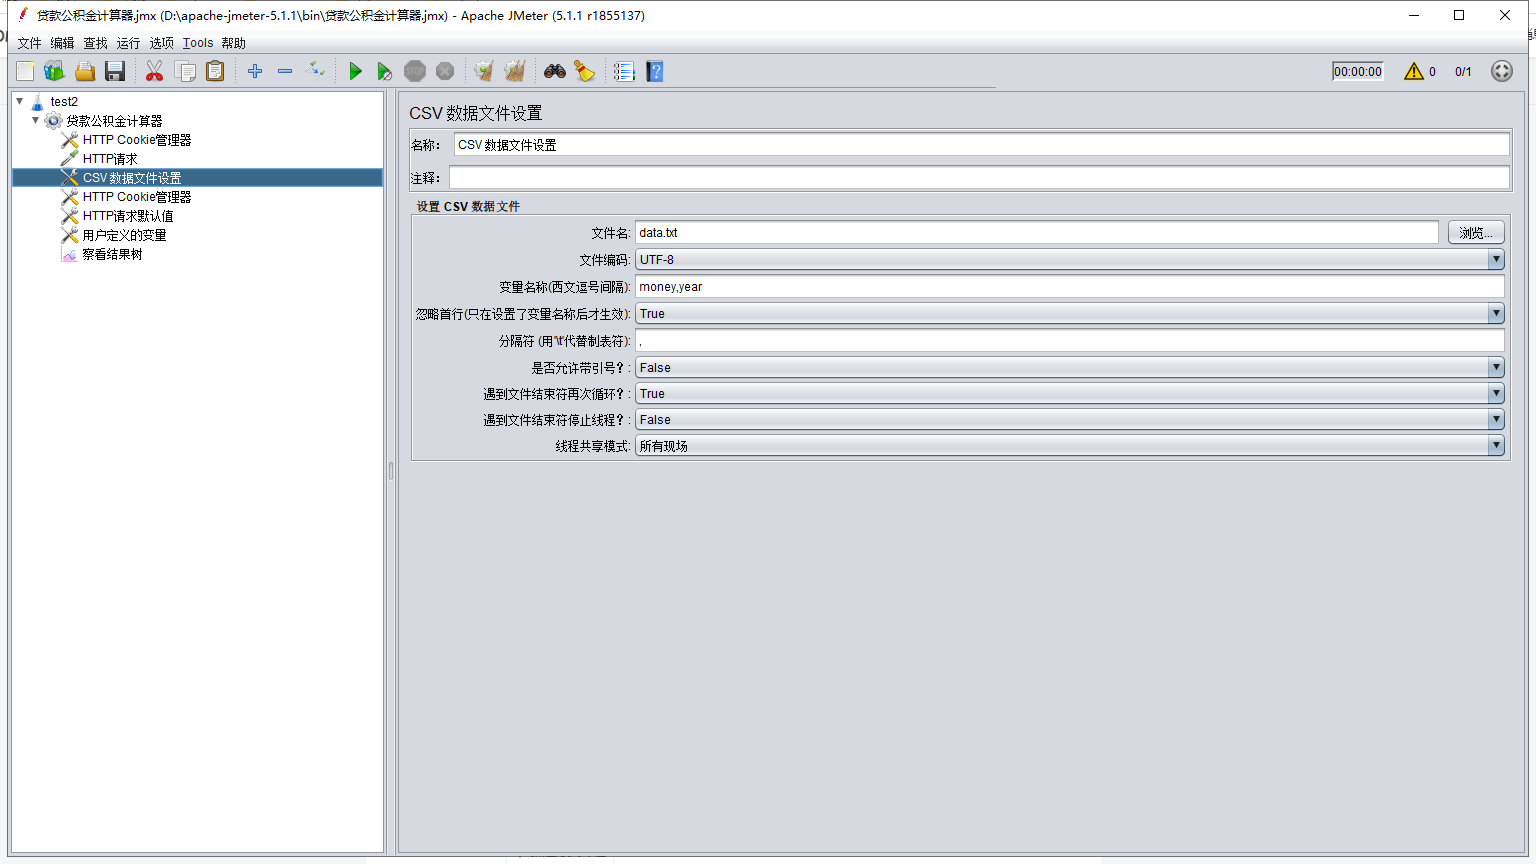The height and width of the screenshot is (864, 1536).
Task: Select HTTP请求 sampler in tree
Action: click(110, 159)
